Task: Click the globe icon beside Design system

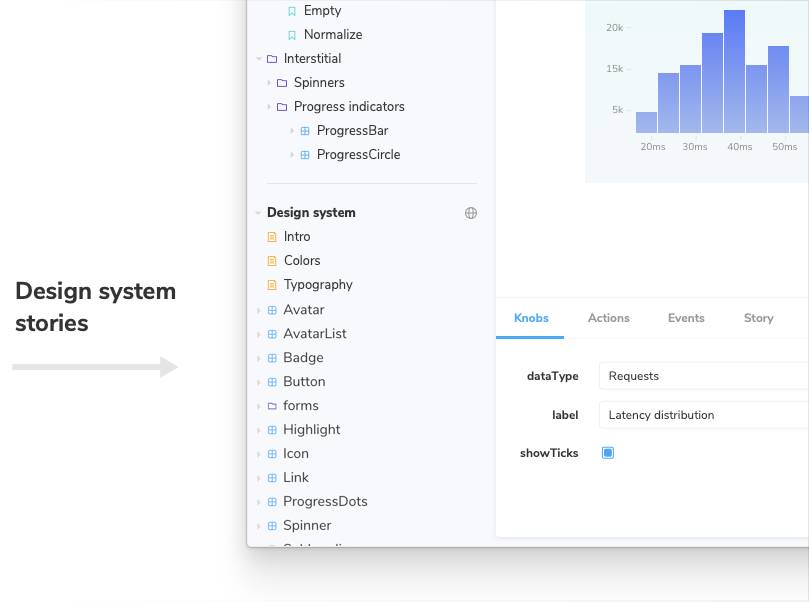Action: pos(471,212)
